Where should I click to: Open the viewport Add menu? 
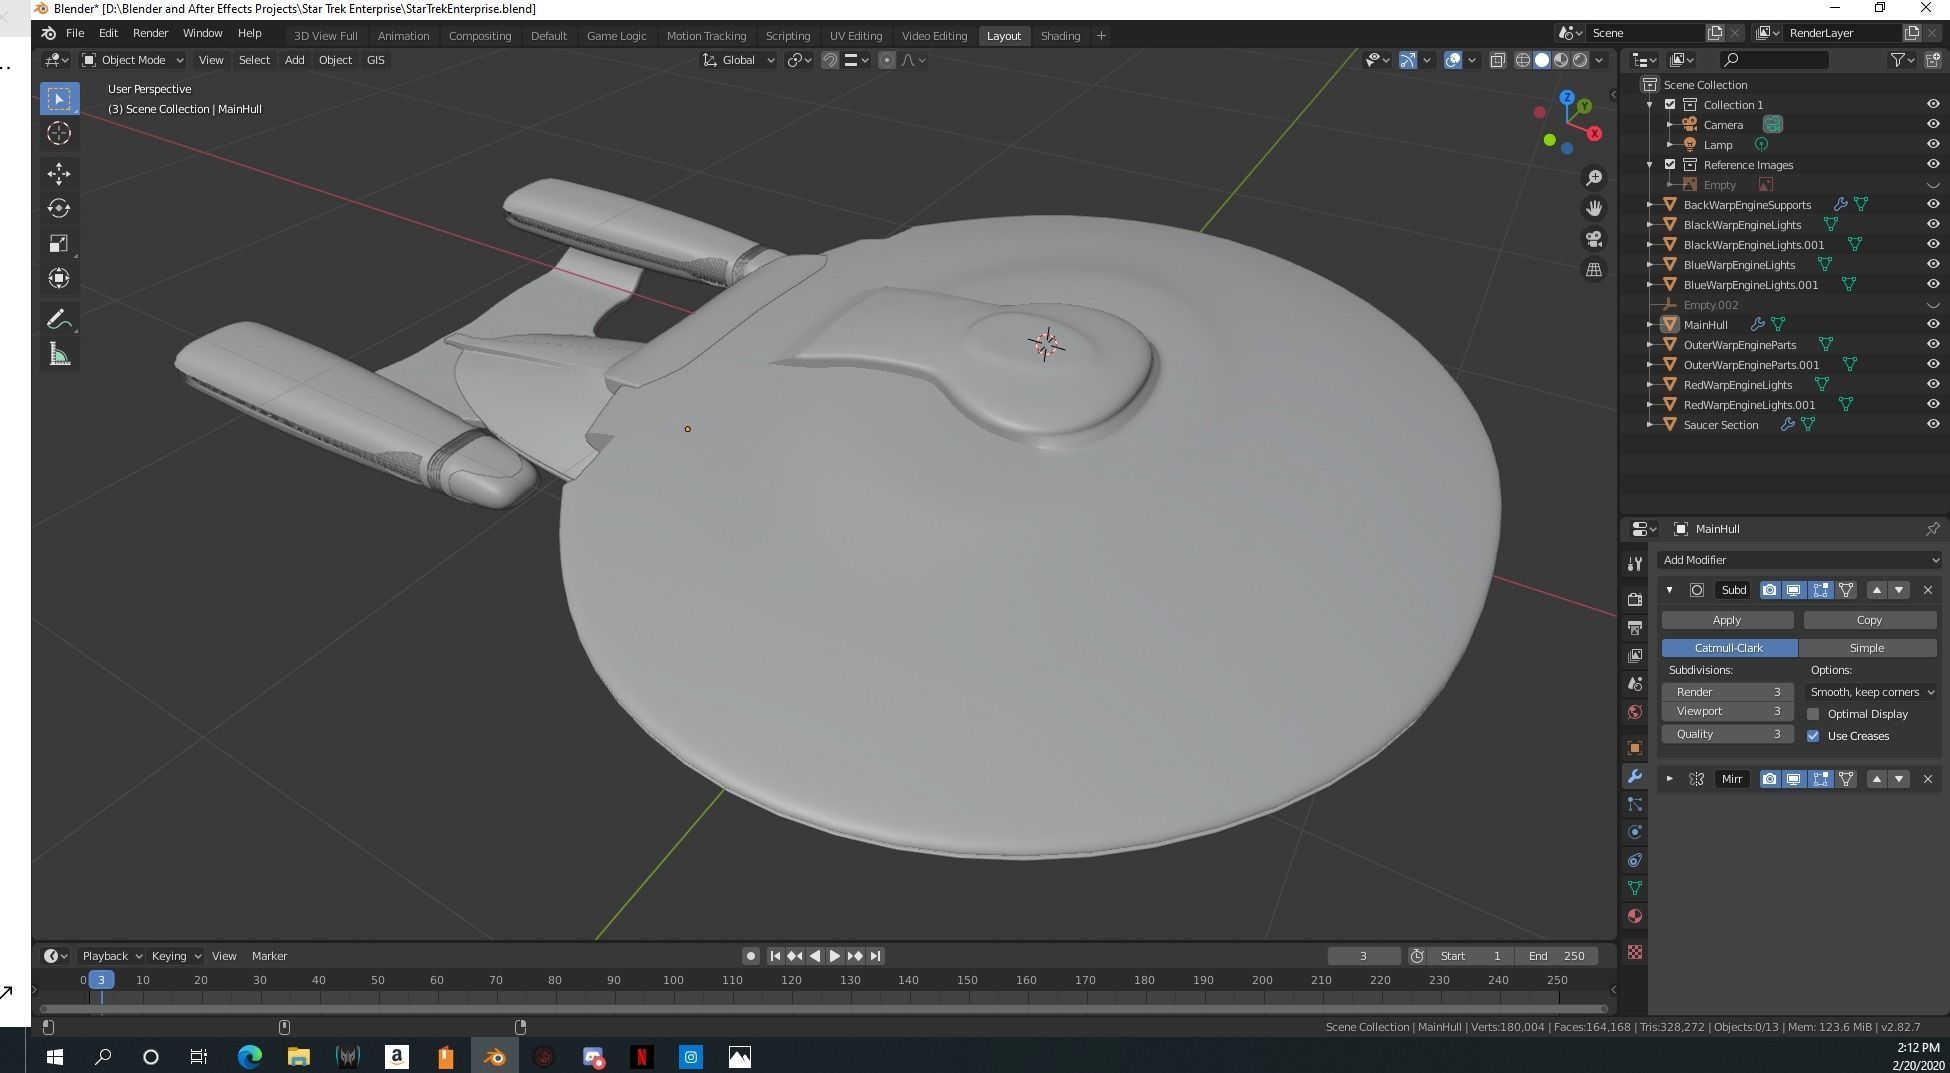pyautogui.click(x=294, y=60)
